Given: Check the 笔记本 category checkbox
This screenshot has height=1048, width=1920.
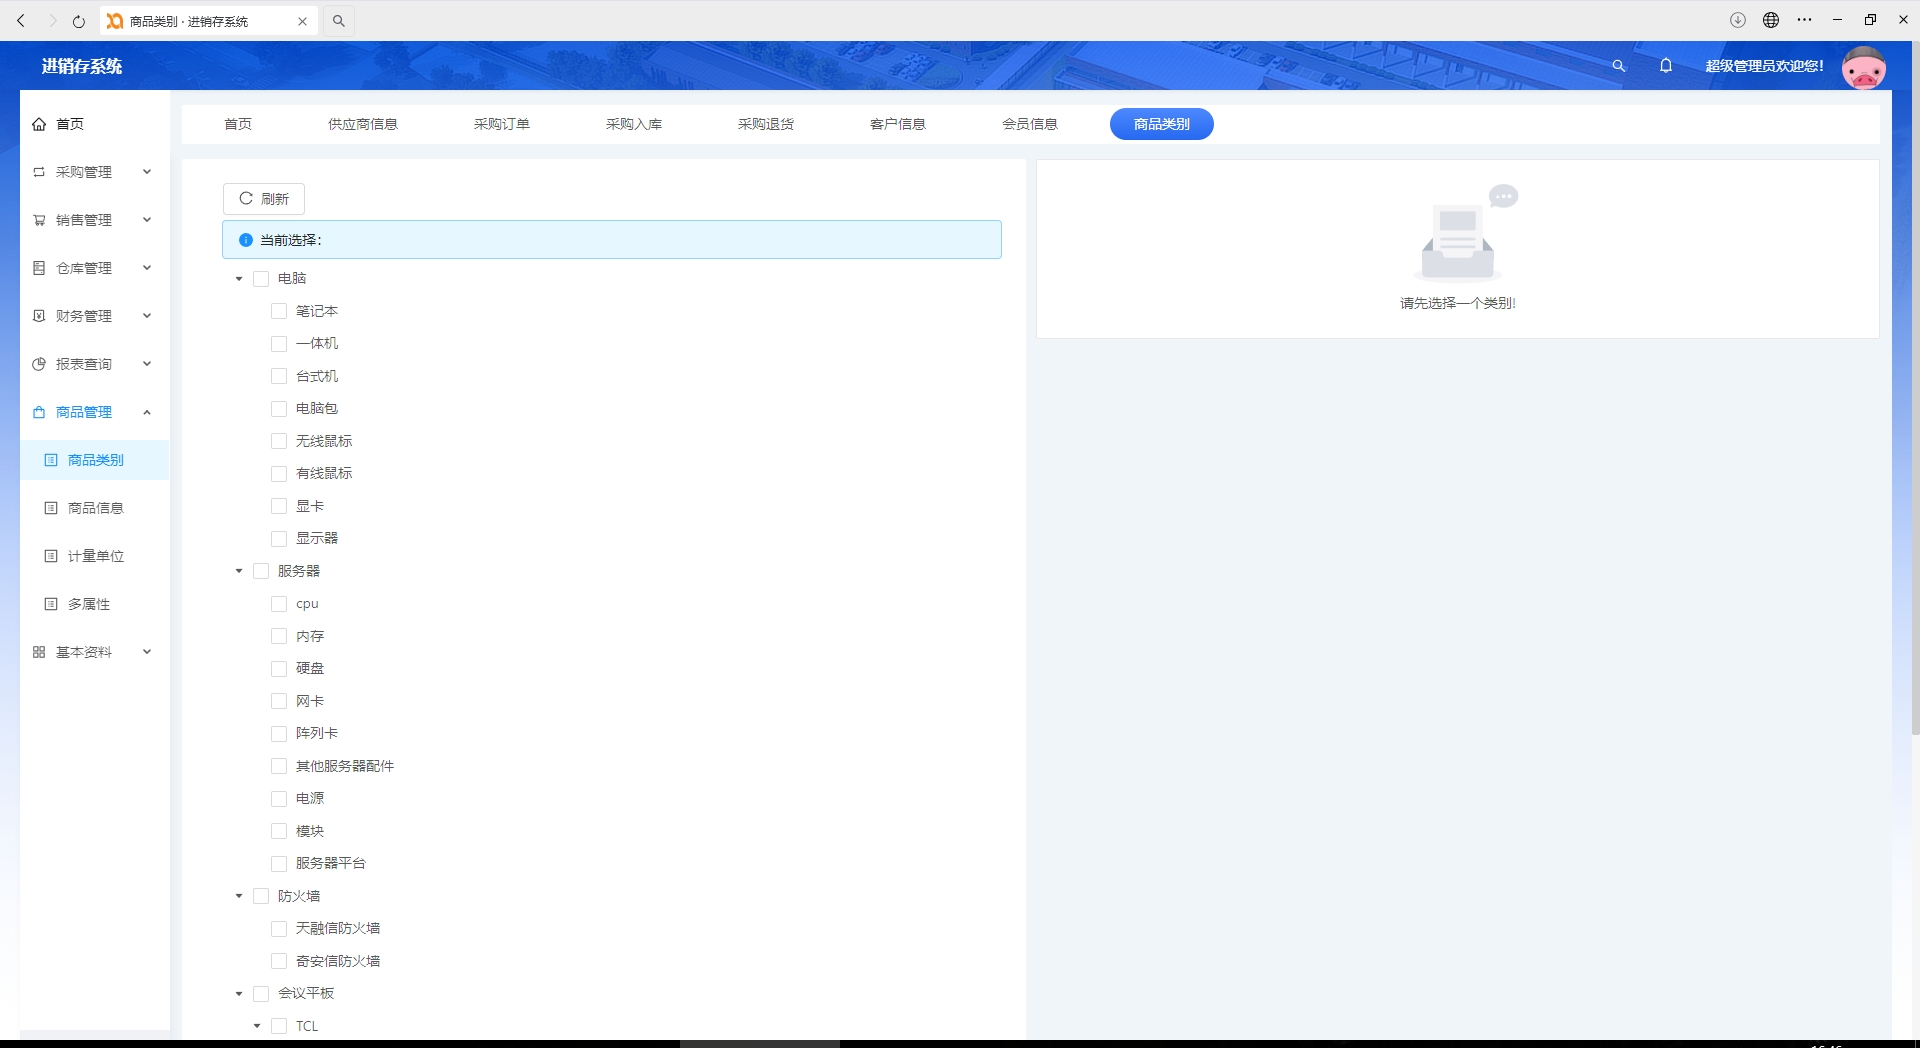Looking at the screenshot, I should (279, 311).
